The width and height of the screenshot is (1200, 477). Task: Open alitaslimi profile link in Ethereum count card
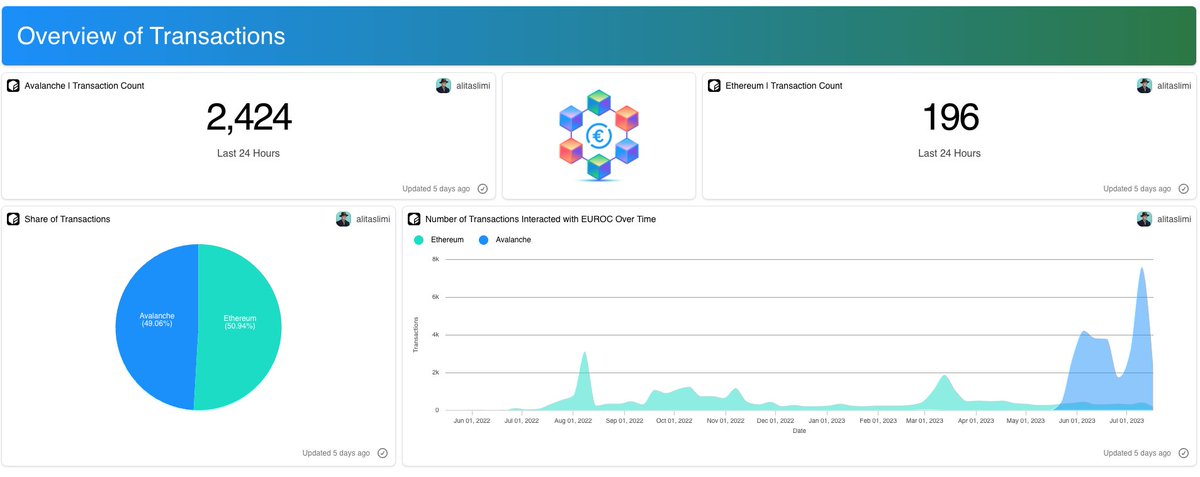tap(1174, 87)
